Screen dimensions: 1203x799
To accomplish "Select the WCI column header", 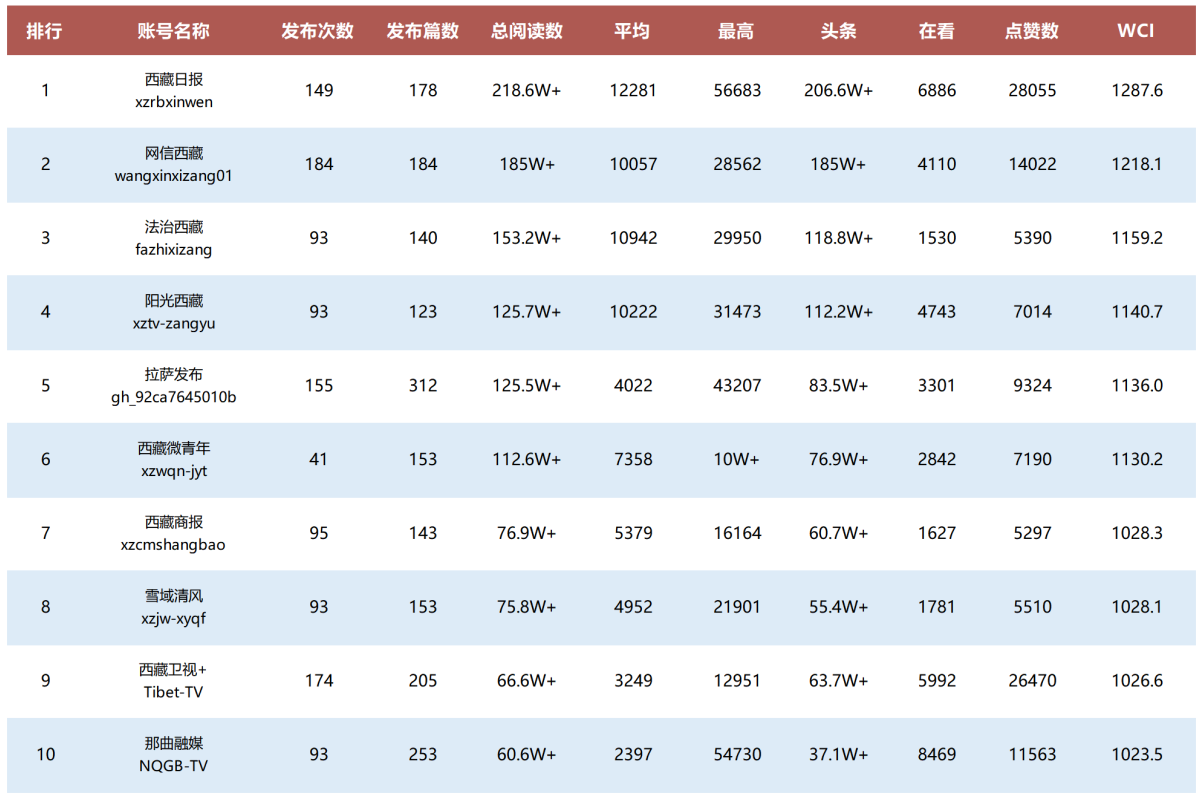I will pyautogui.click(x=1136, y=31).
